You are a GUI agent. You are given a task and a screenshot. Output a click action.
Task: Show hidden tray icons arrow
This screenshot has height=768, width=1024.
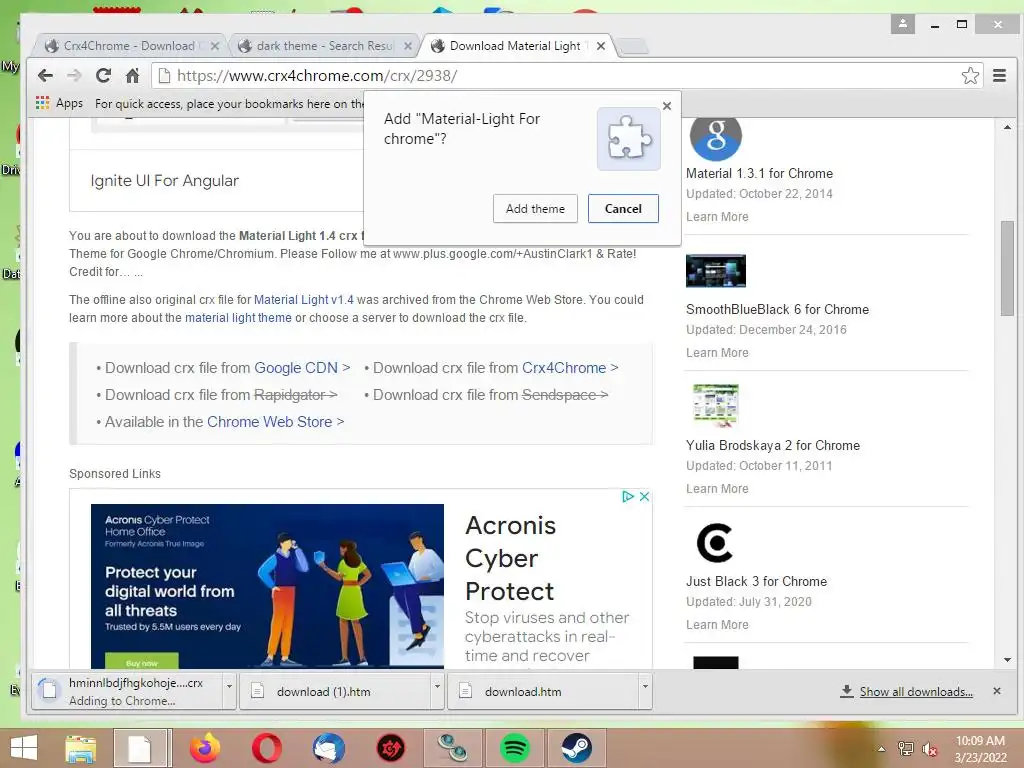tap(881, 749)
